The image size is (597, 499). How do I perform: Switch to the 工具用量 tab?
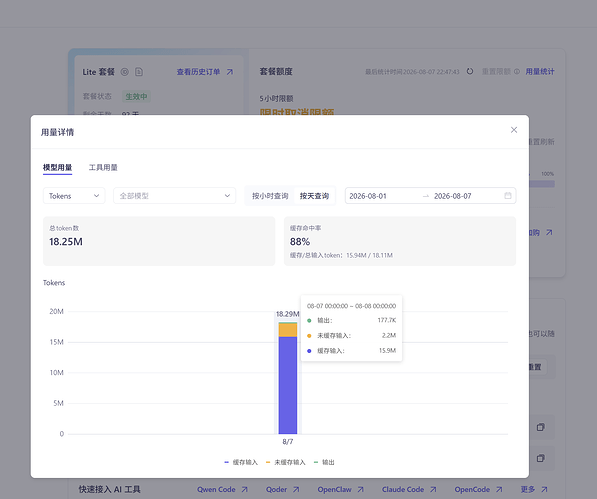pos(103,167)
